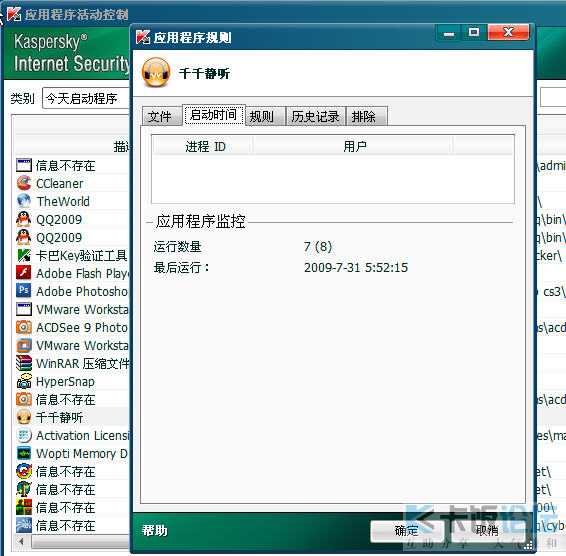Click the 取消 button

(487, 531)
